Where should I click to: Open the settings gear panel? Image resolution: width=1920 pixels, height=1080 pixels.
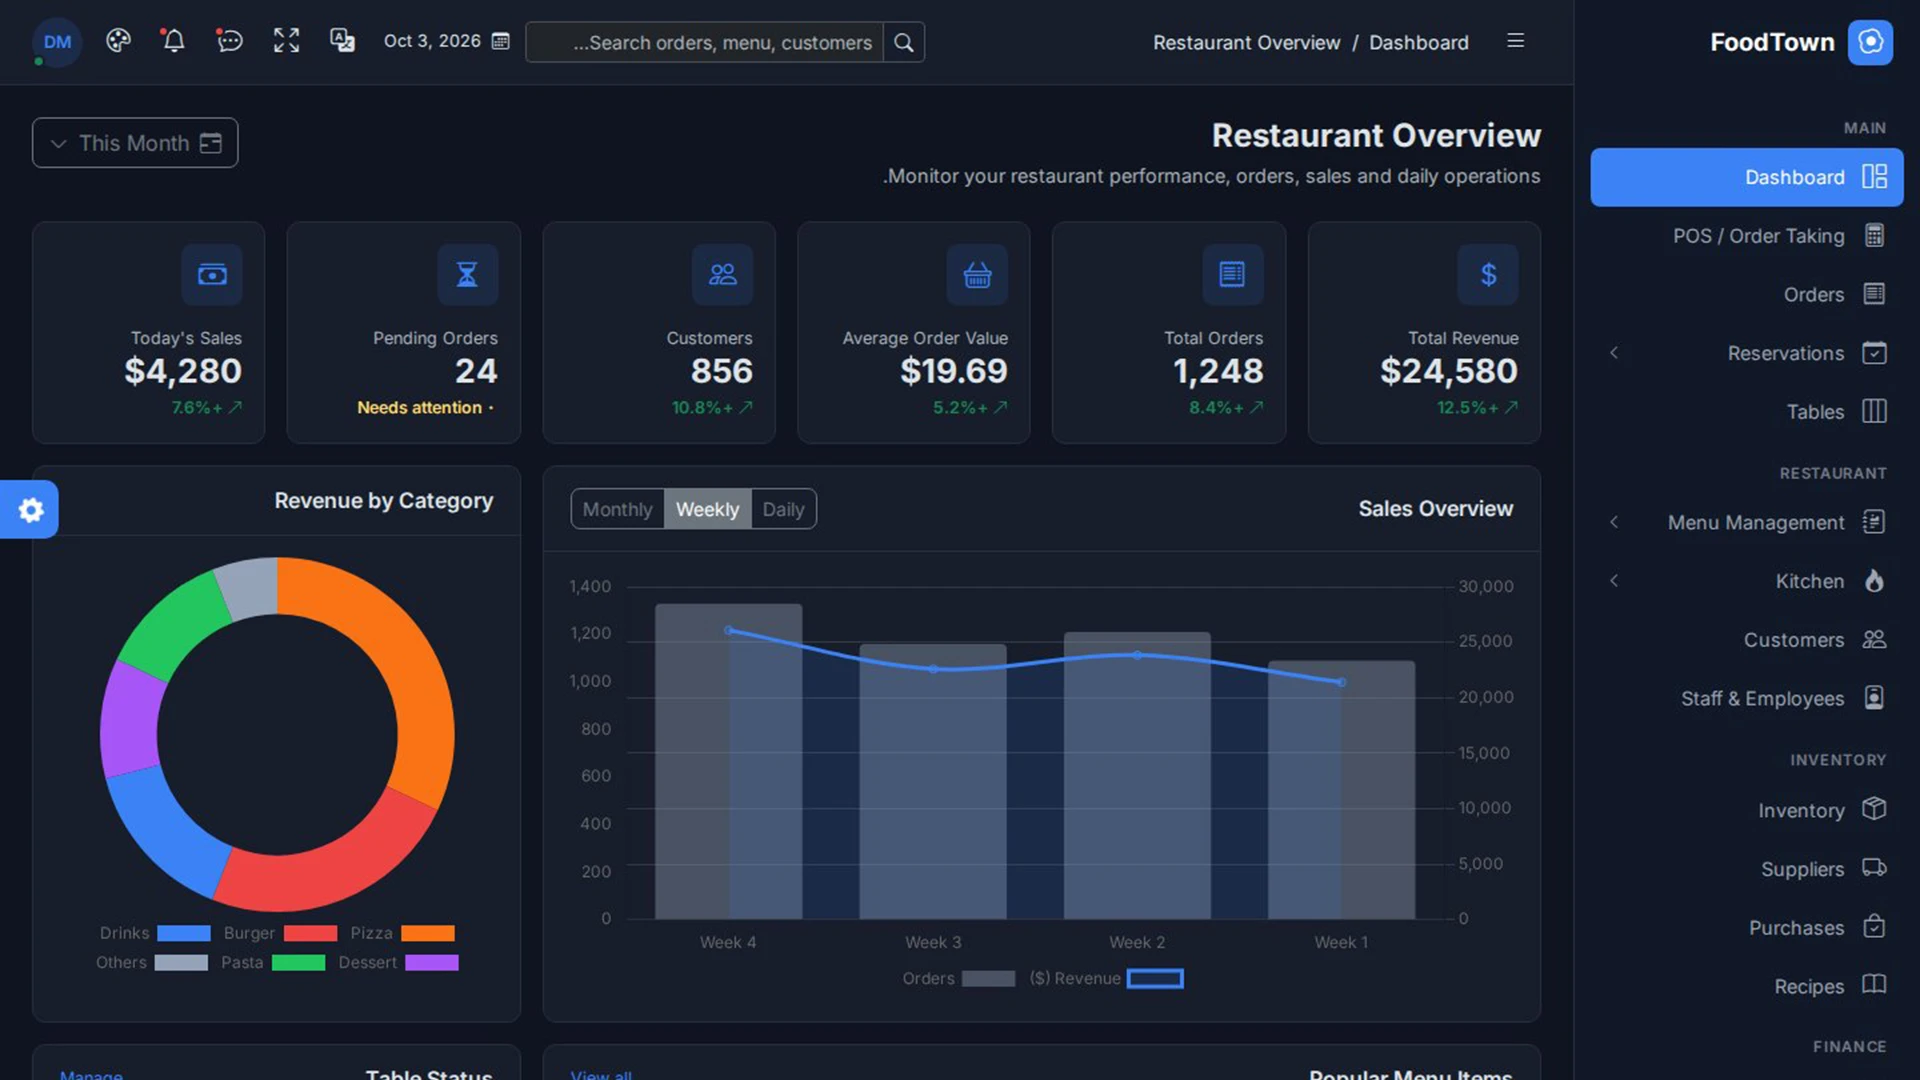coord(30,510)
